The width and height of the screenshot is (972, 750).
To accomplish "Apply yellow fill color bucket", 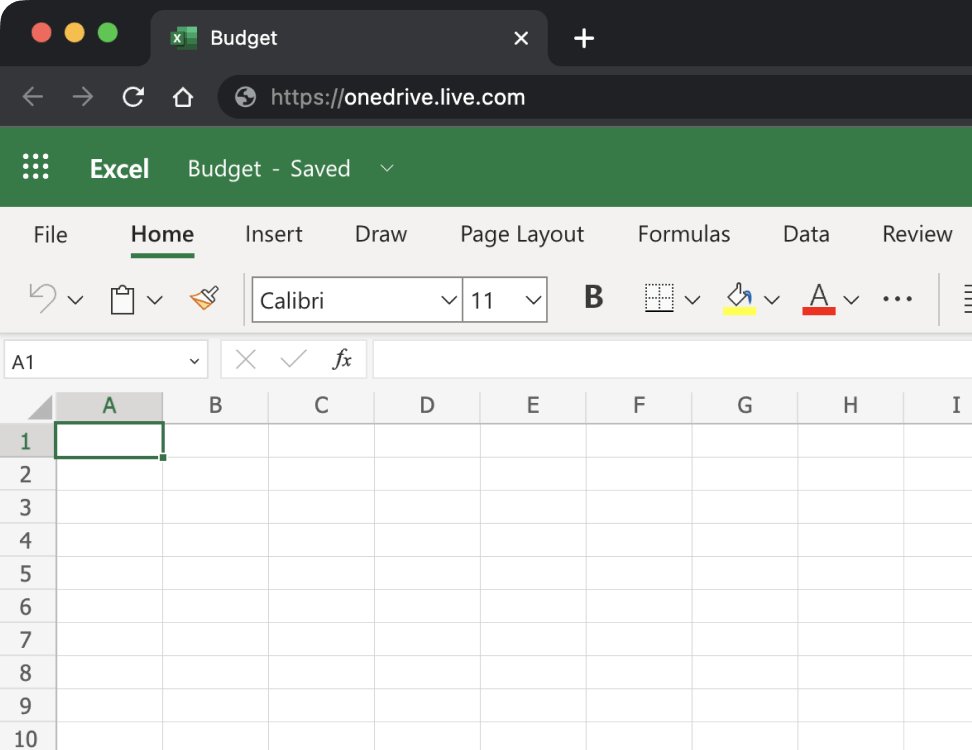I will point(739,299).
